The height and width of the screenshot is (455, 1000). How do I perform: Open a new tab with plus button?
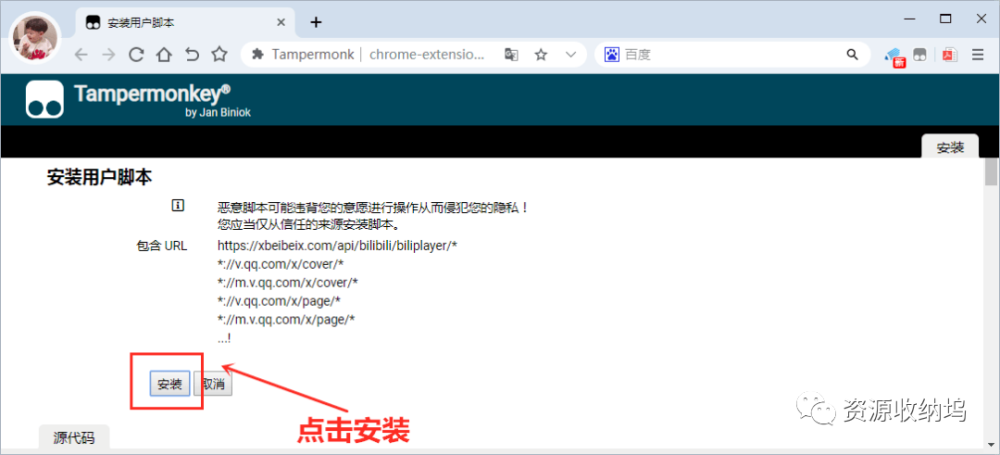click(316, 22)
